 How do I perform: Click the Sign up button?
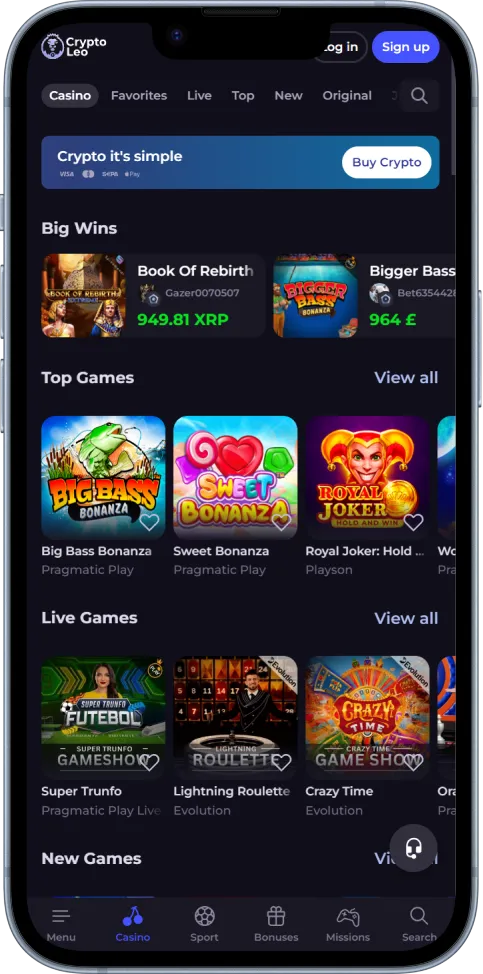point(405,47)
